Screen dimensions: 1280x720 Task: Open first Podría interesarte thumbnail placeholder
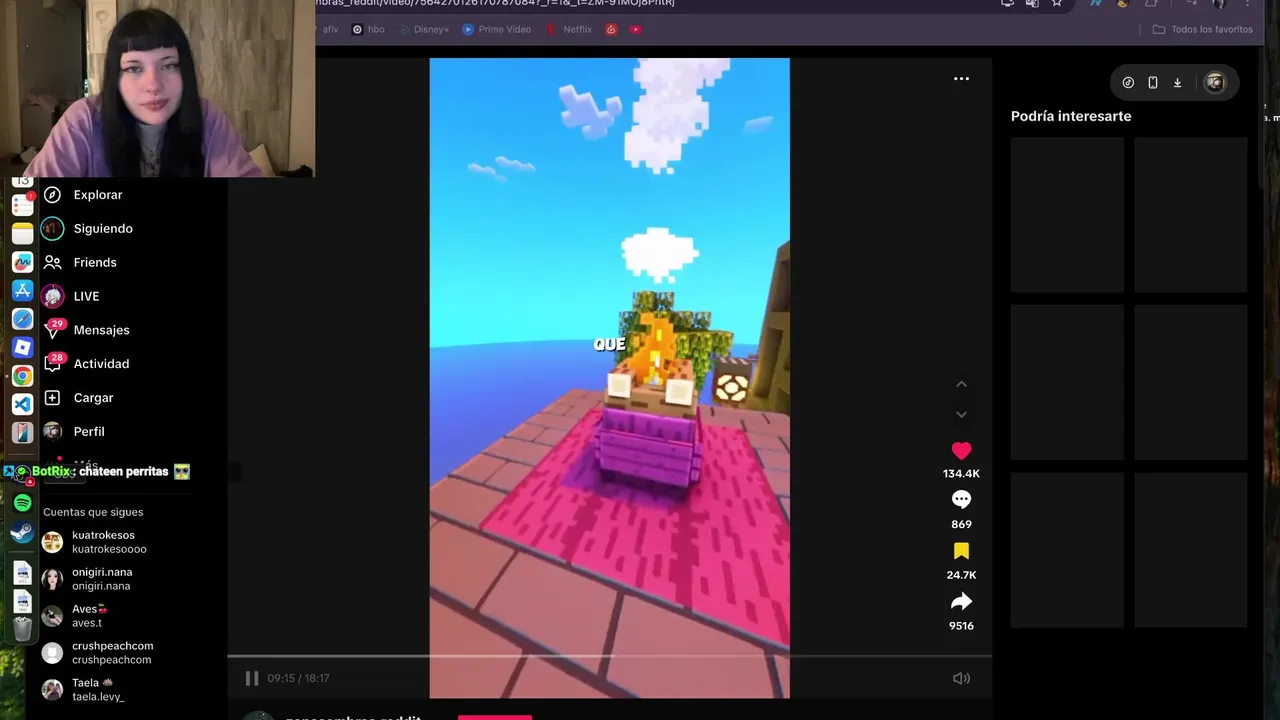1067,215
